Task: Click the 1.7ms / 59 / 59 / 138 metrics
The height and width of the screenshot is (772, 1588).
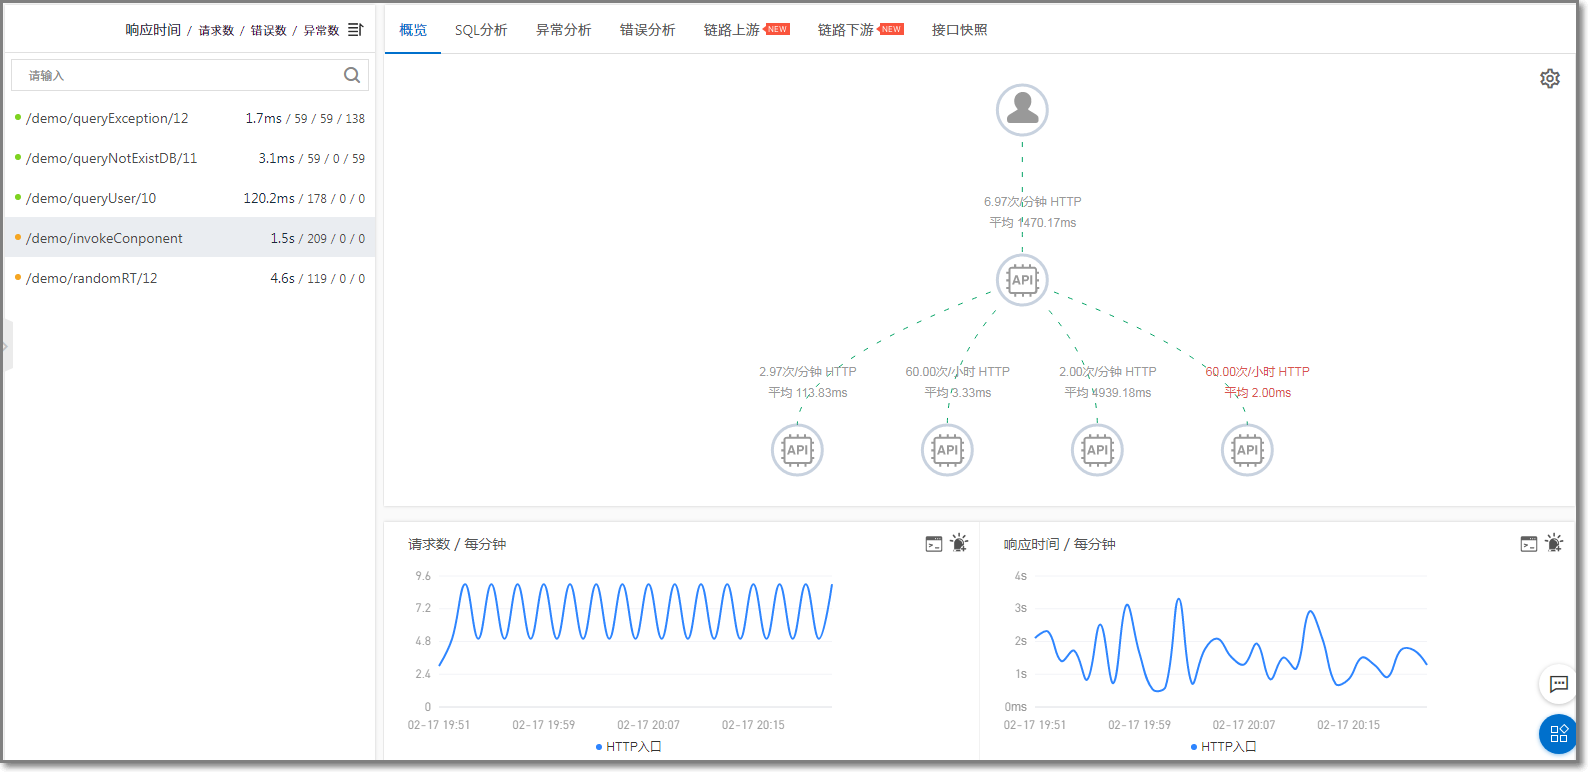Action: click(305, 118)
